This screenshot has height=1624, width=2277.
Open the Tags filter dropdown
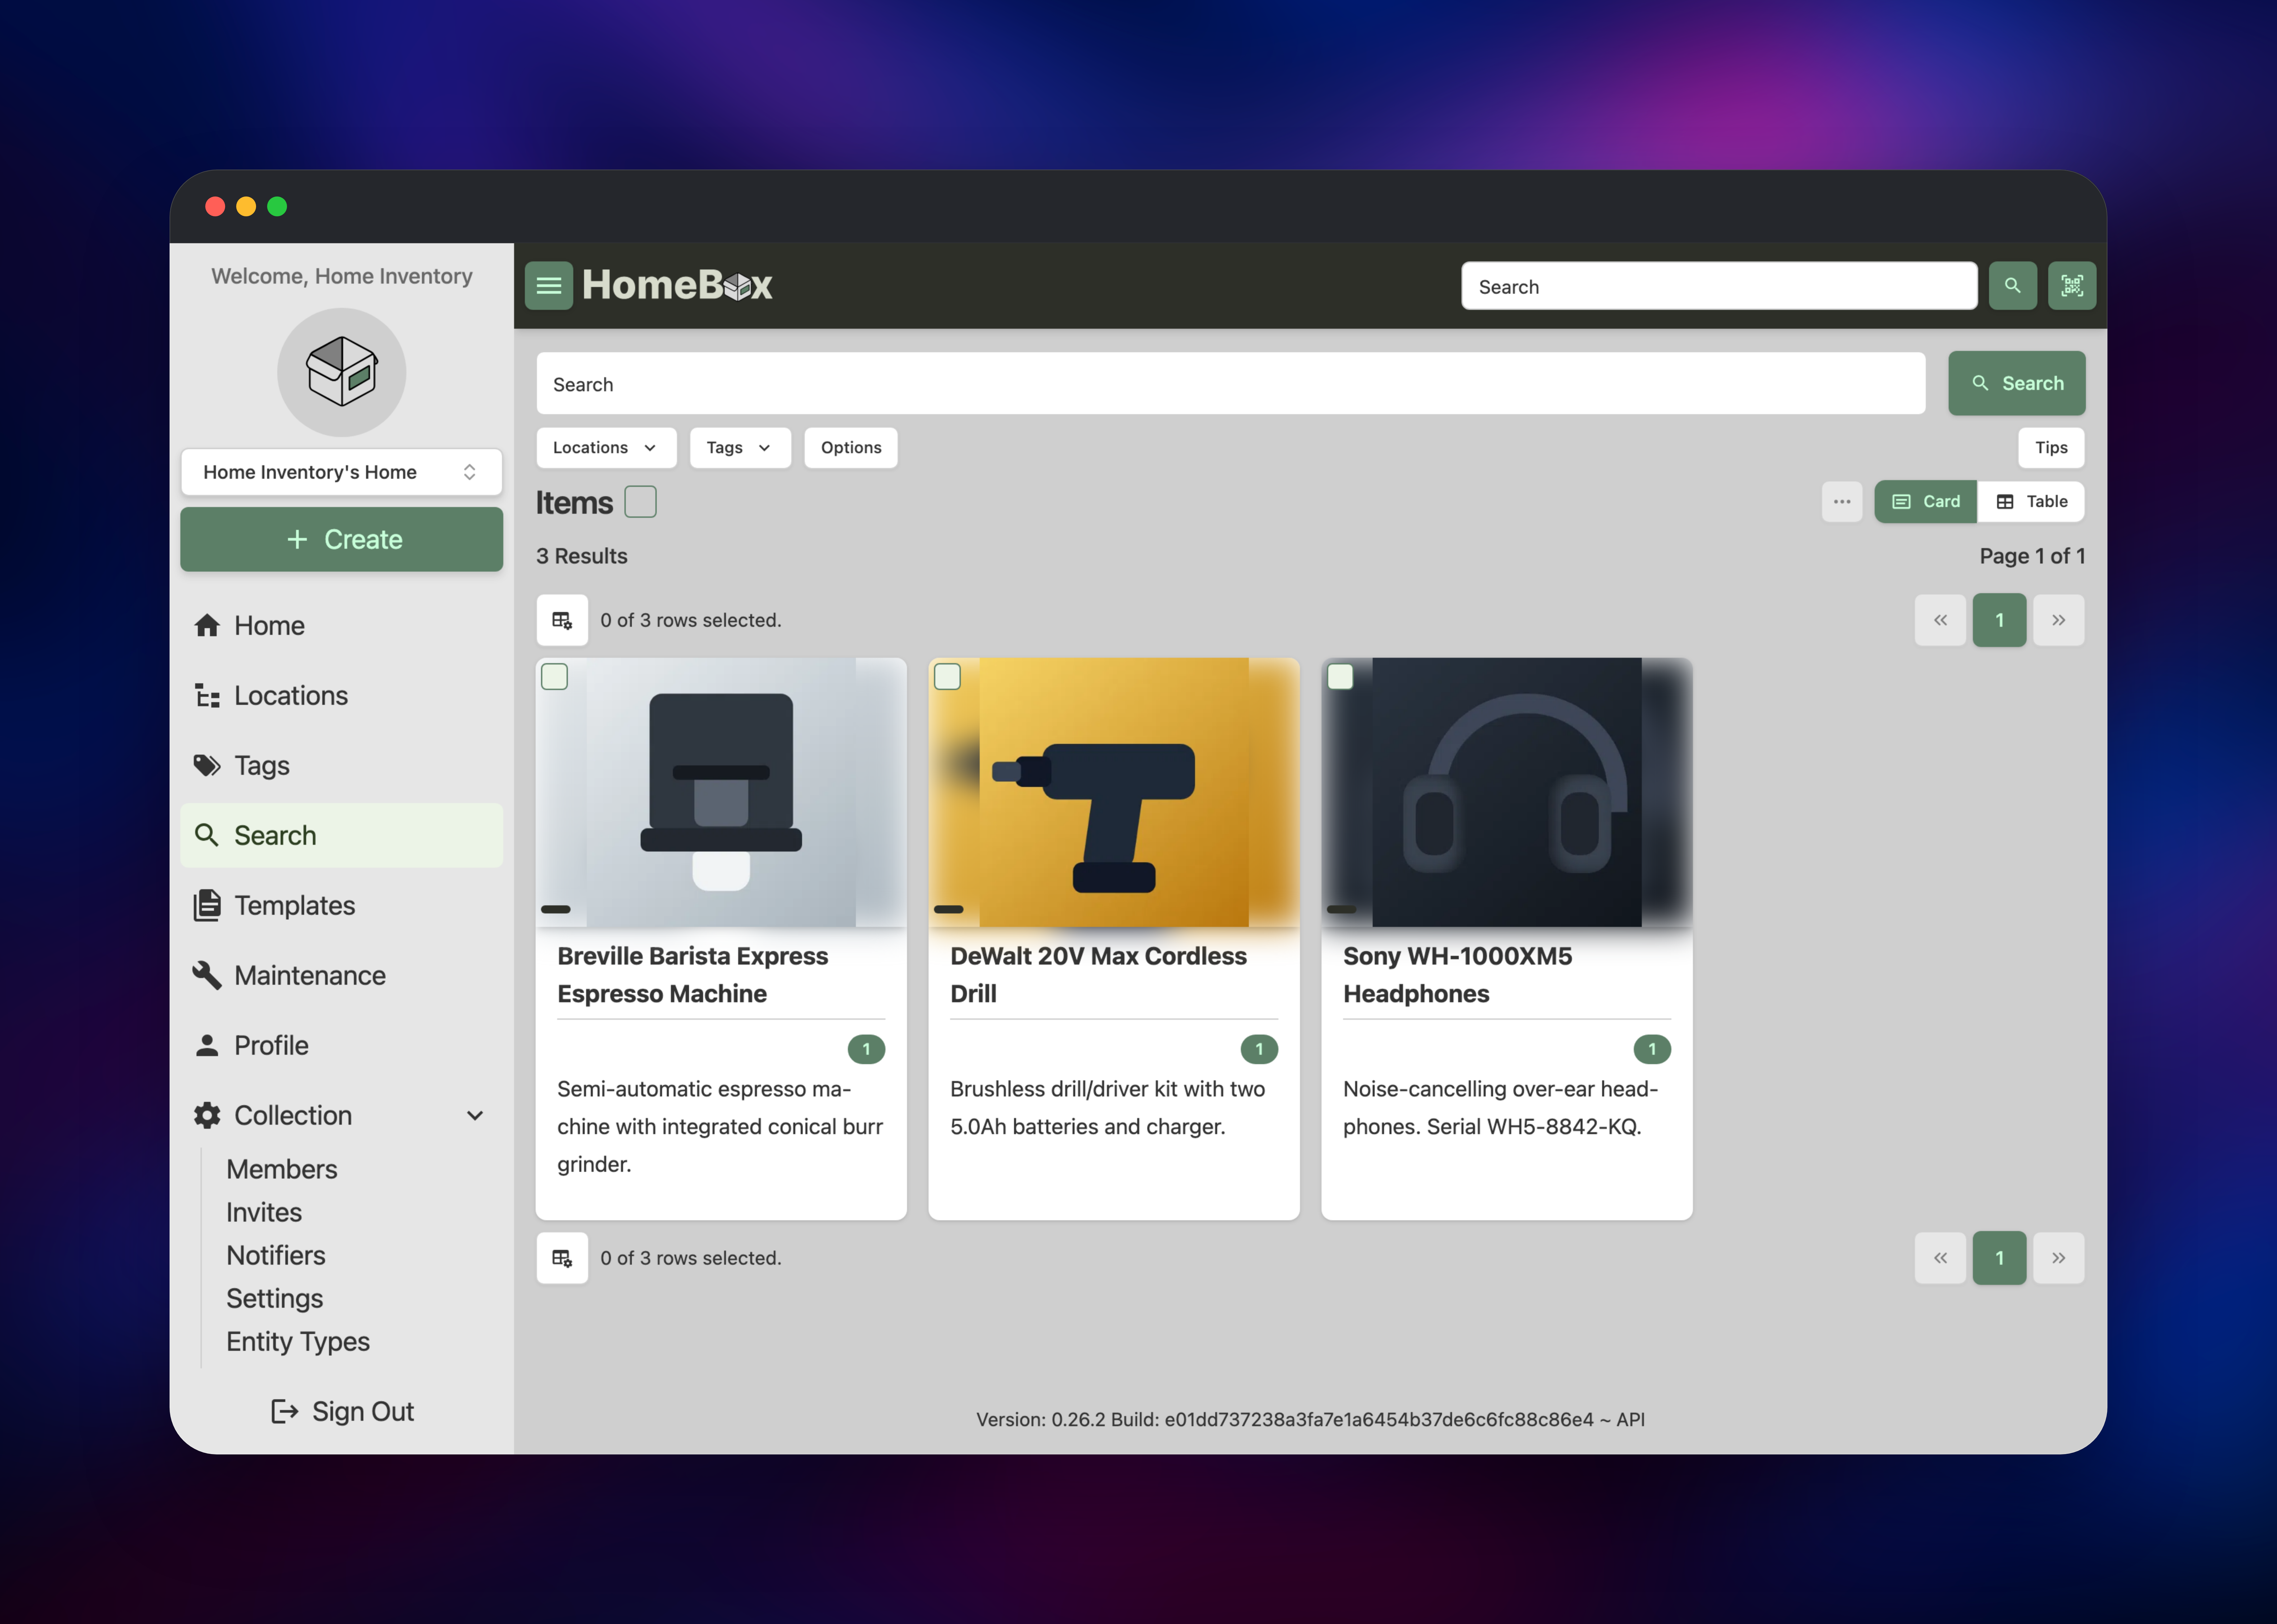[x=740, y=448]
